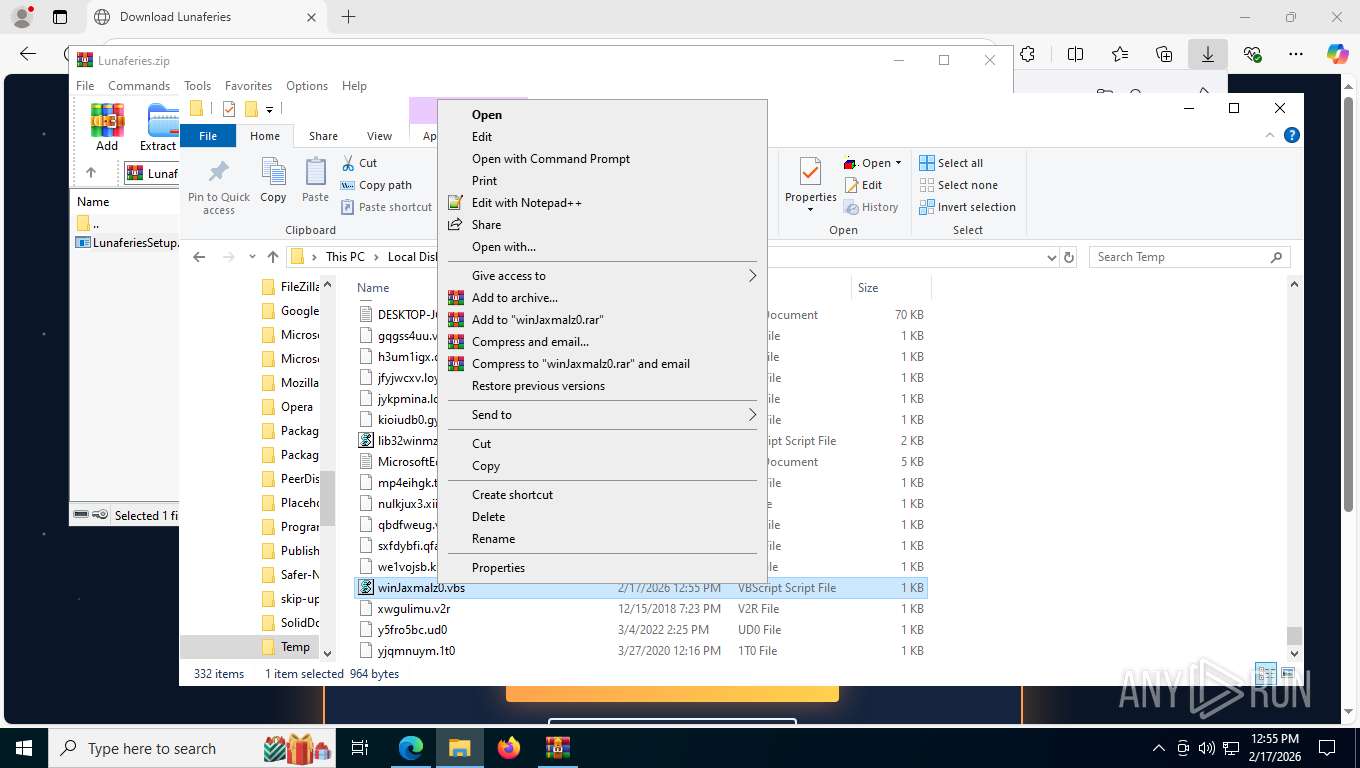Select Open with Command Prompt
1360x768 pixels.
click(x=551, y=159)
